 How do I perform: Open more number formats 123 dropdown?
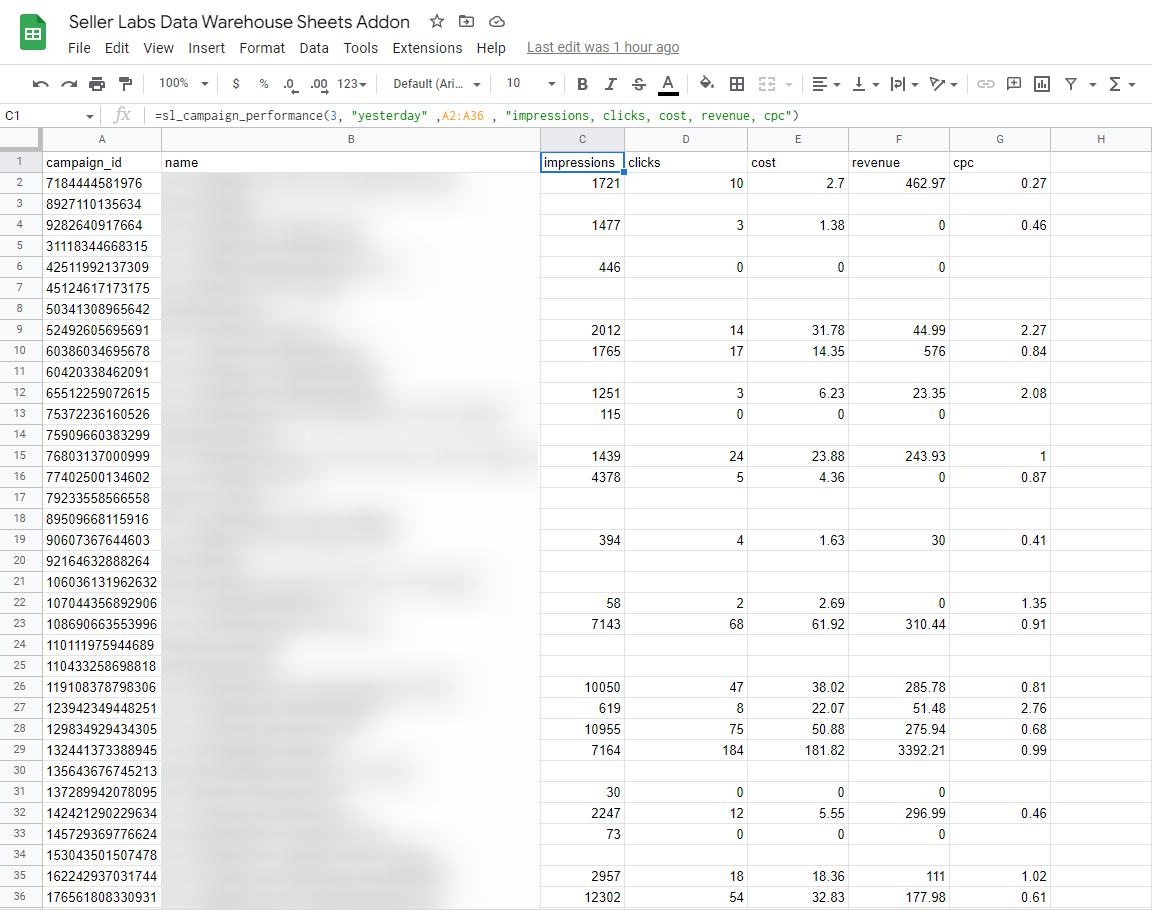click(x=352, y=84)
